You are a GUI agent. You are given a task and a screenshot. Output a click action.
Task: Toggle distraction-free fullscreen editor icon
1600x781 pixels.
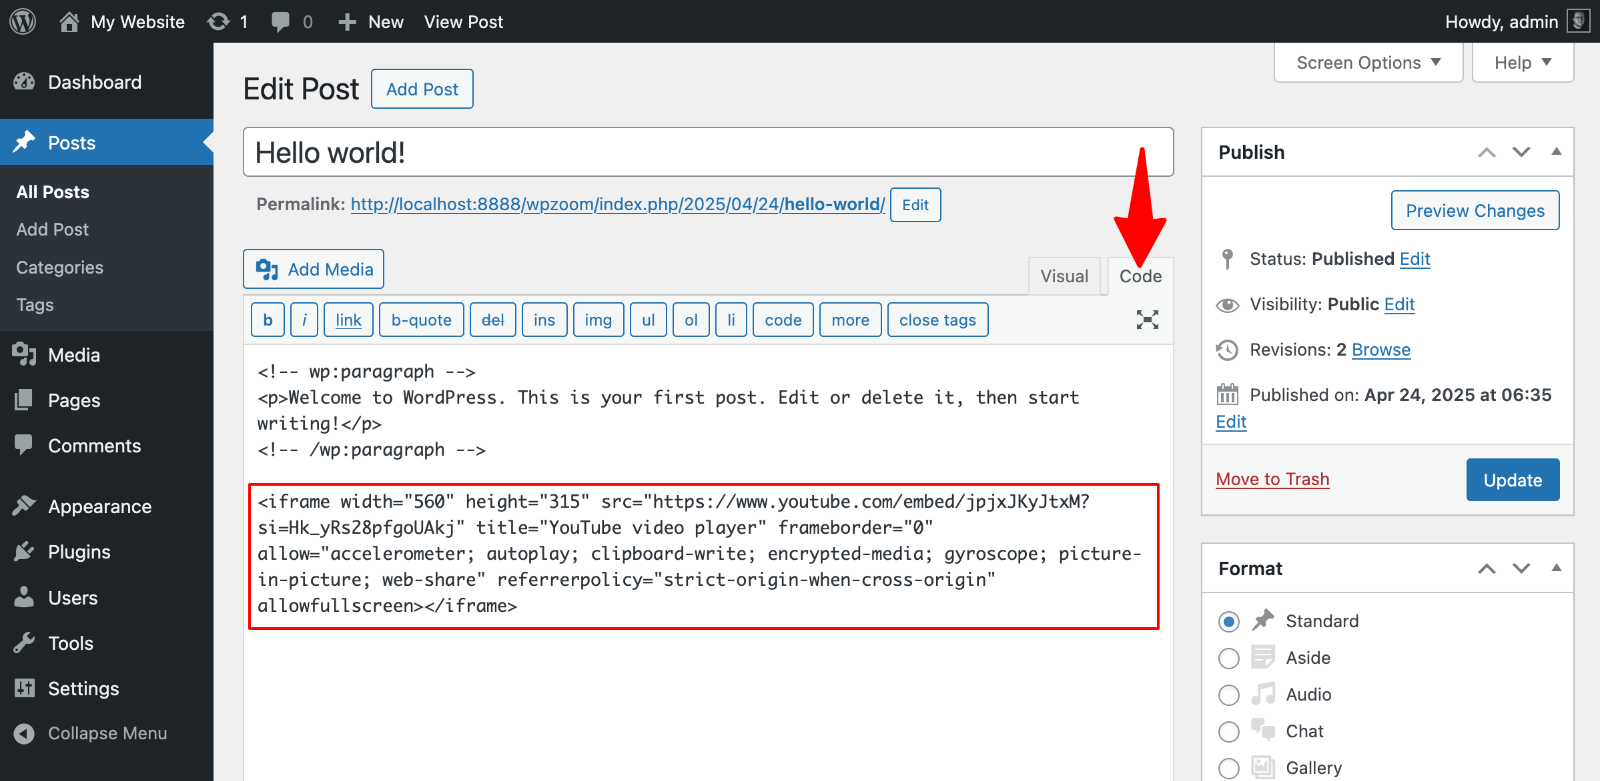(1147, 320)
